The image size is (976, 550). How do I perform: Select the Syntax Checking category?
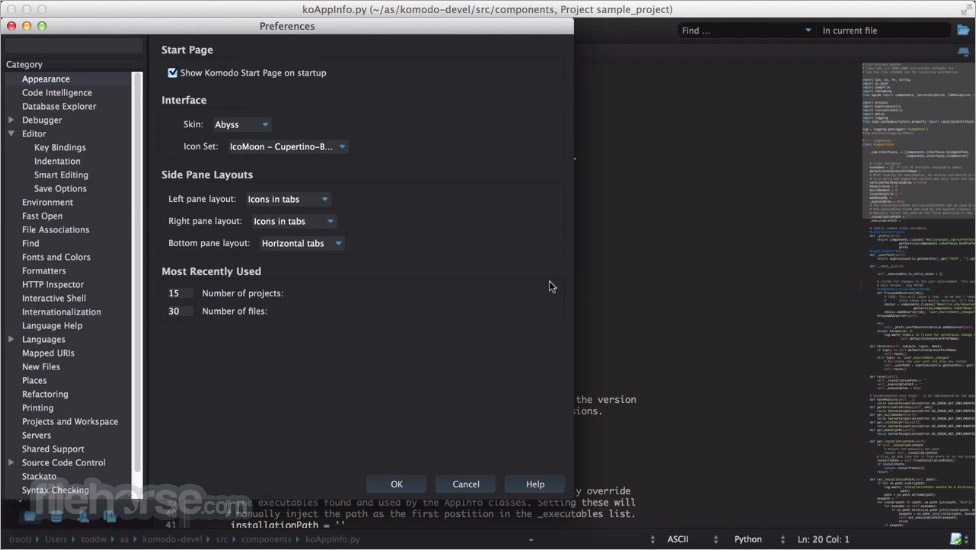tap(55, 490)
